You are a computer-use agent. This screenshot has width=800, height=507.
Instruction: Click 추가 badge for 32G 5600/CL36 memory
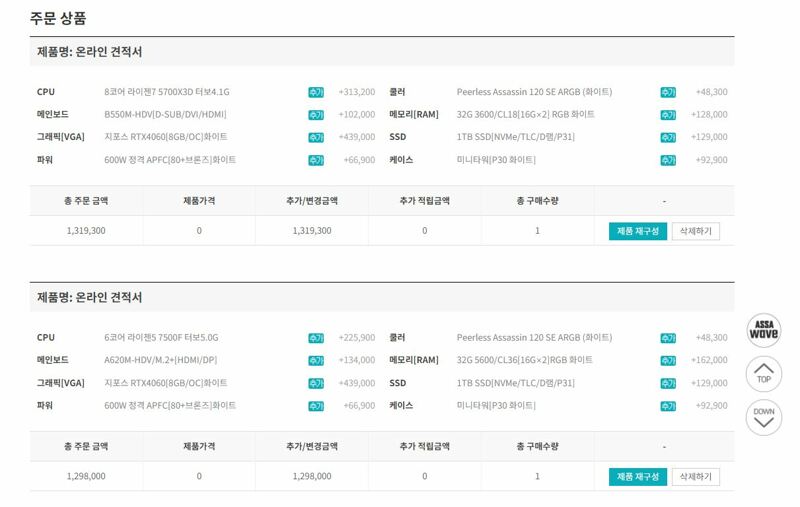(668, 361)
